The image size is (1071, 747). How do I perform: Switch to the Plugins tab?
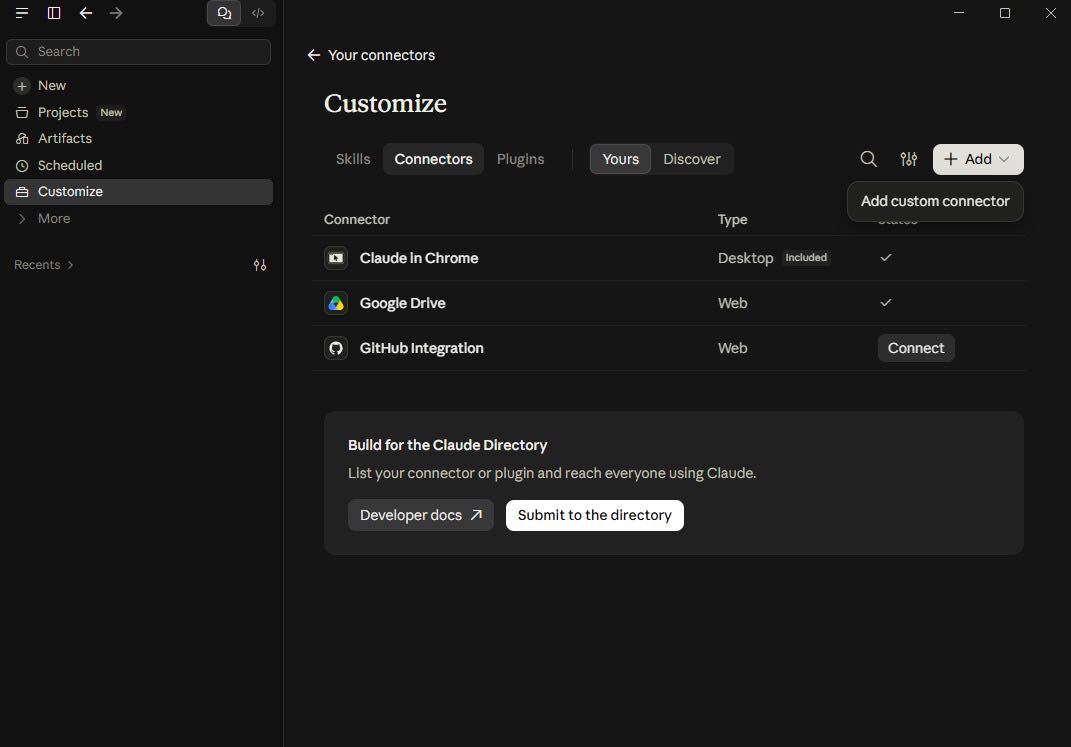pos(520,159)
